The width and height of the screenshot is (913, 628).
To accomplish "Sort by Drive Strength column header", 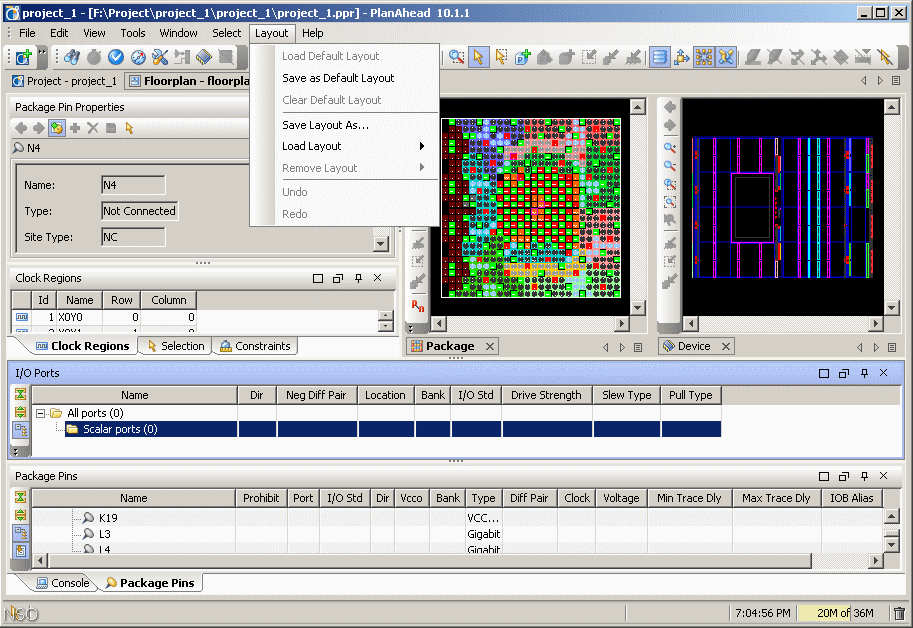I will pos(546,395).
